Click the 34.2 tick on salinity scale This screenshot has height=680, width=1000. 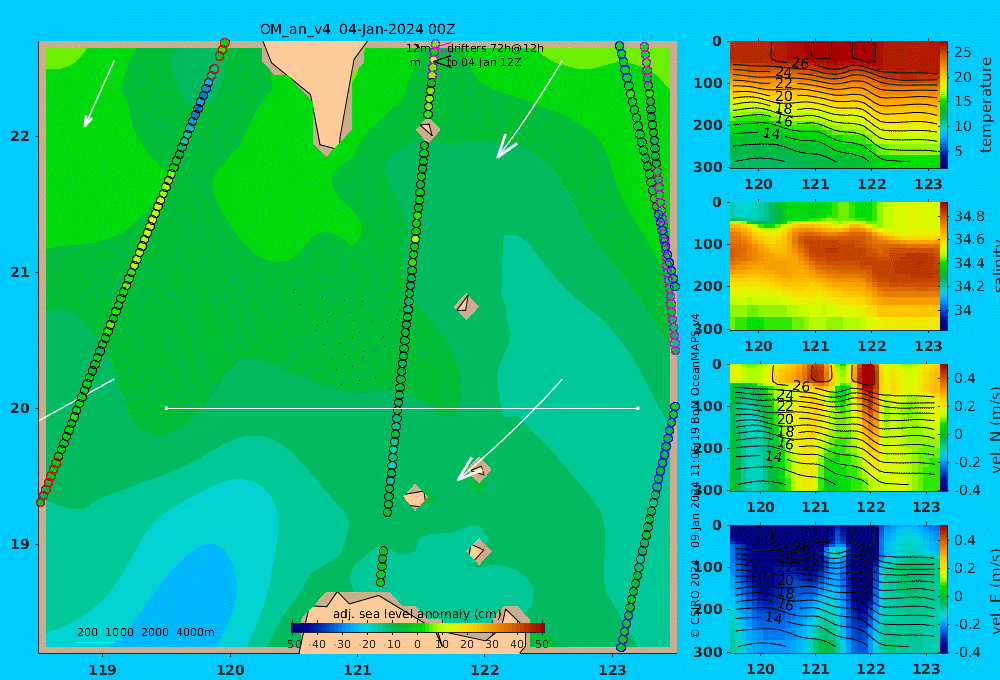tap(969, 286)
